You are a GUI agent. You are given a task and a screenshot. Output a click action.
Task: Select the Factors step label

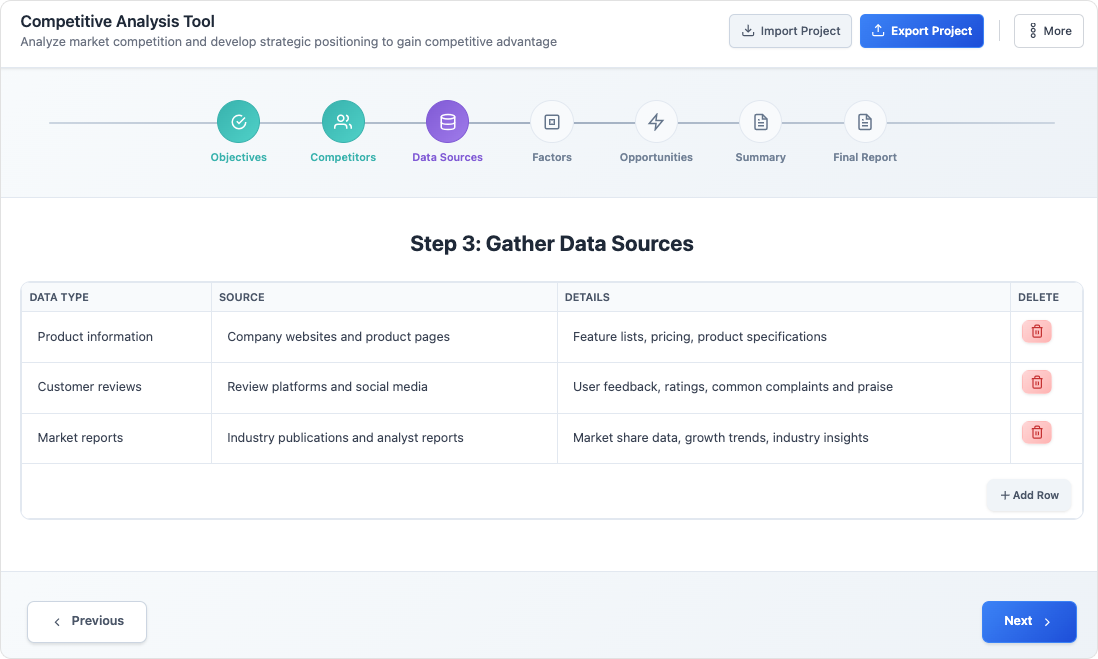pos(552,158)
